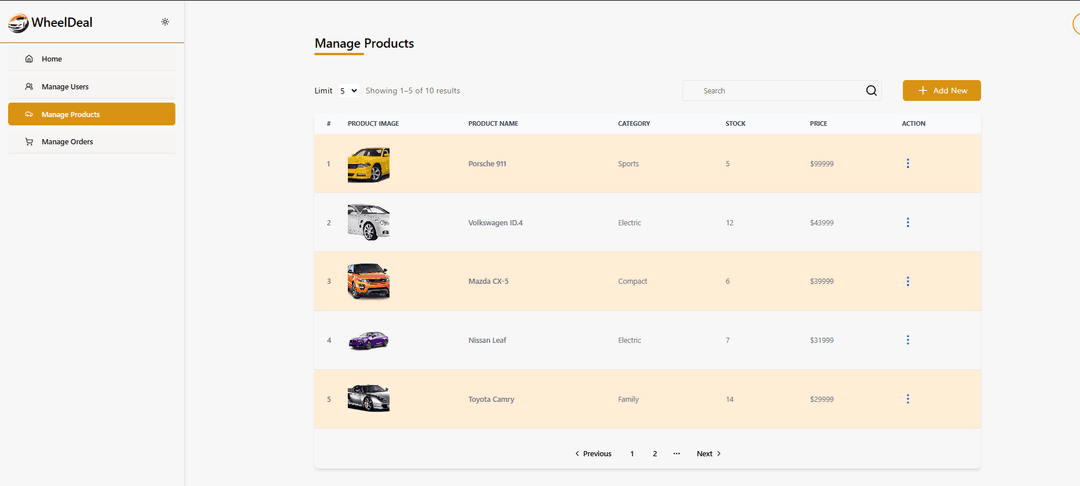Open action menu for Volkswagen ID.4
This screenshot has height=486, width=1080.
click(x=907, y=223)
